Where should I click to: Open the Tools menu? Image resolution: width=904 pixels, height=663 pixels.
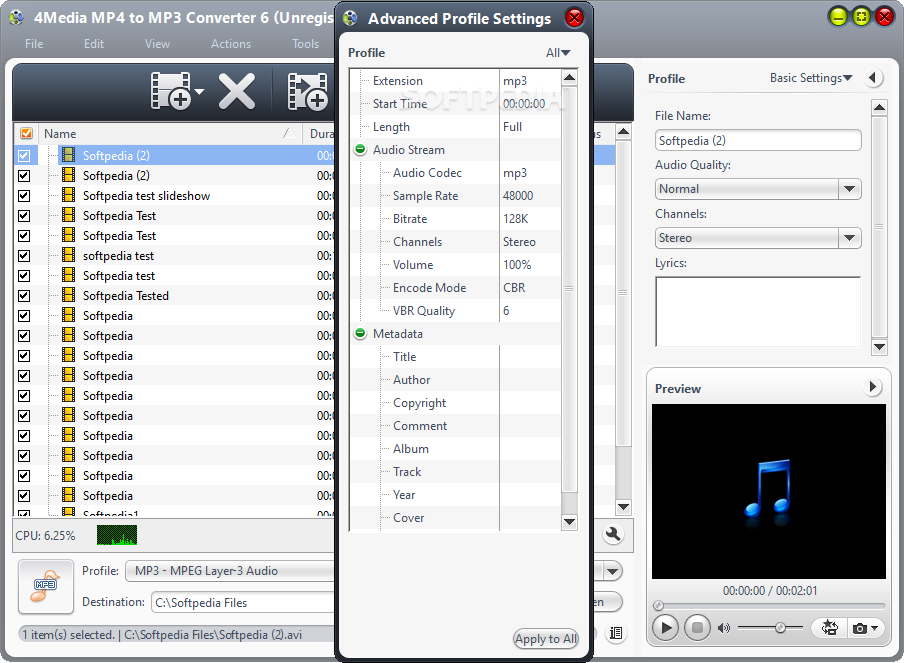305,44
